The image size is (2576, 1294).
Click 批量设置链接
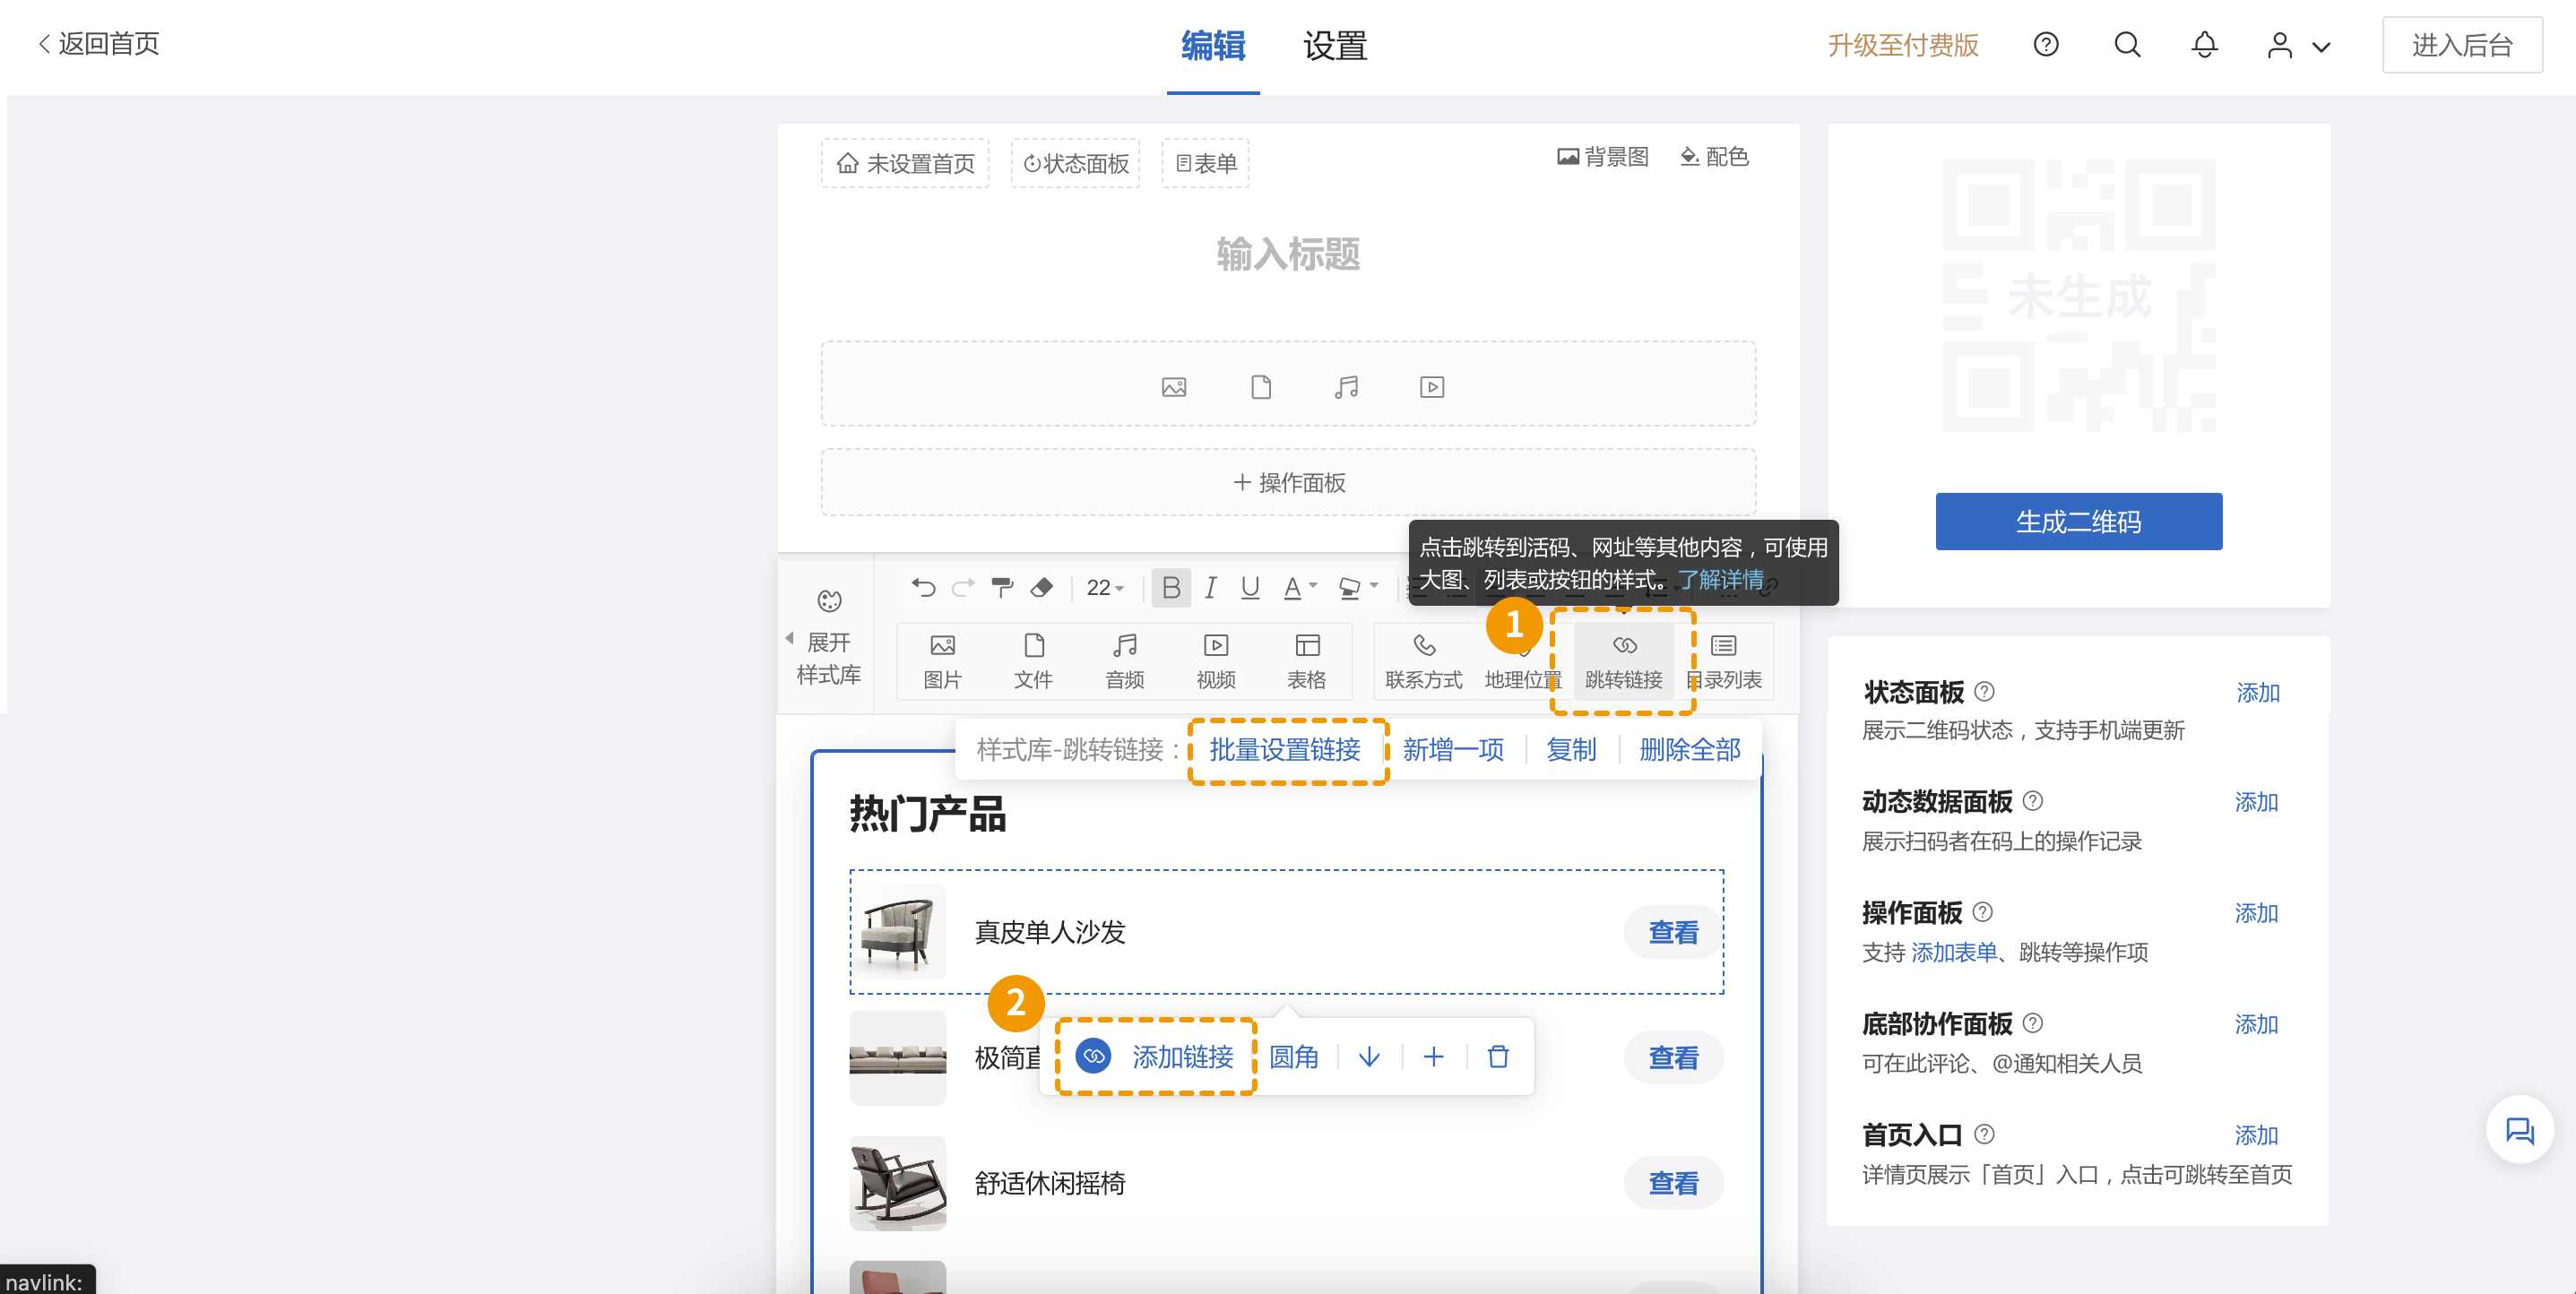(1284, 749)
